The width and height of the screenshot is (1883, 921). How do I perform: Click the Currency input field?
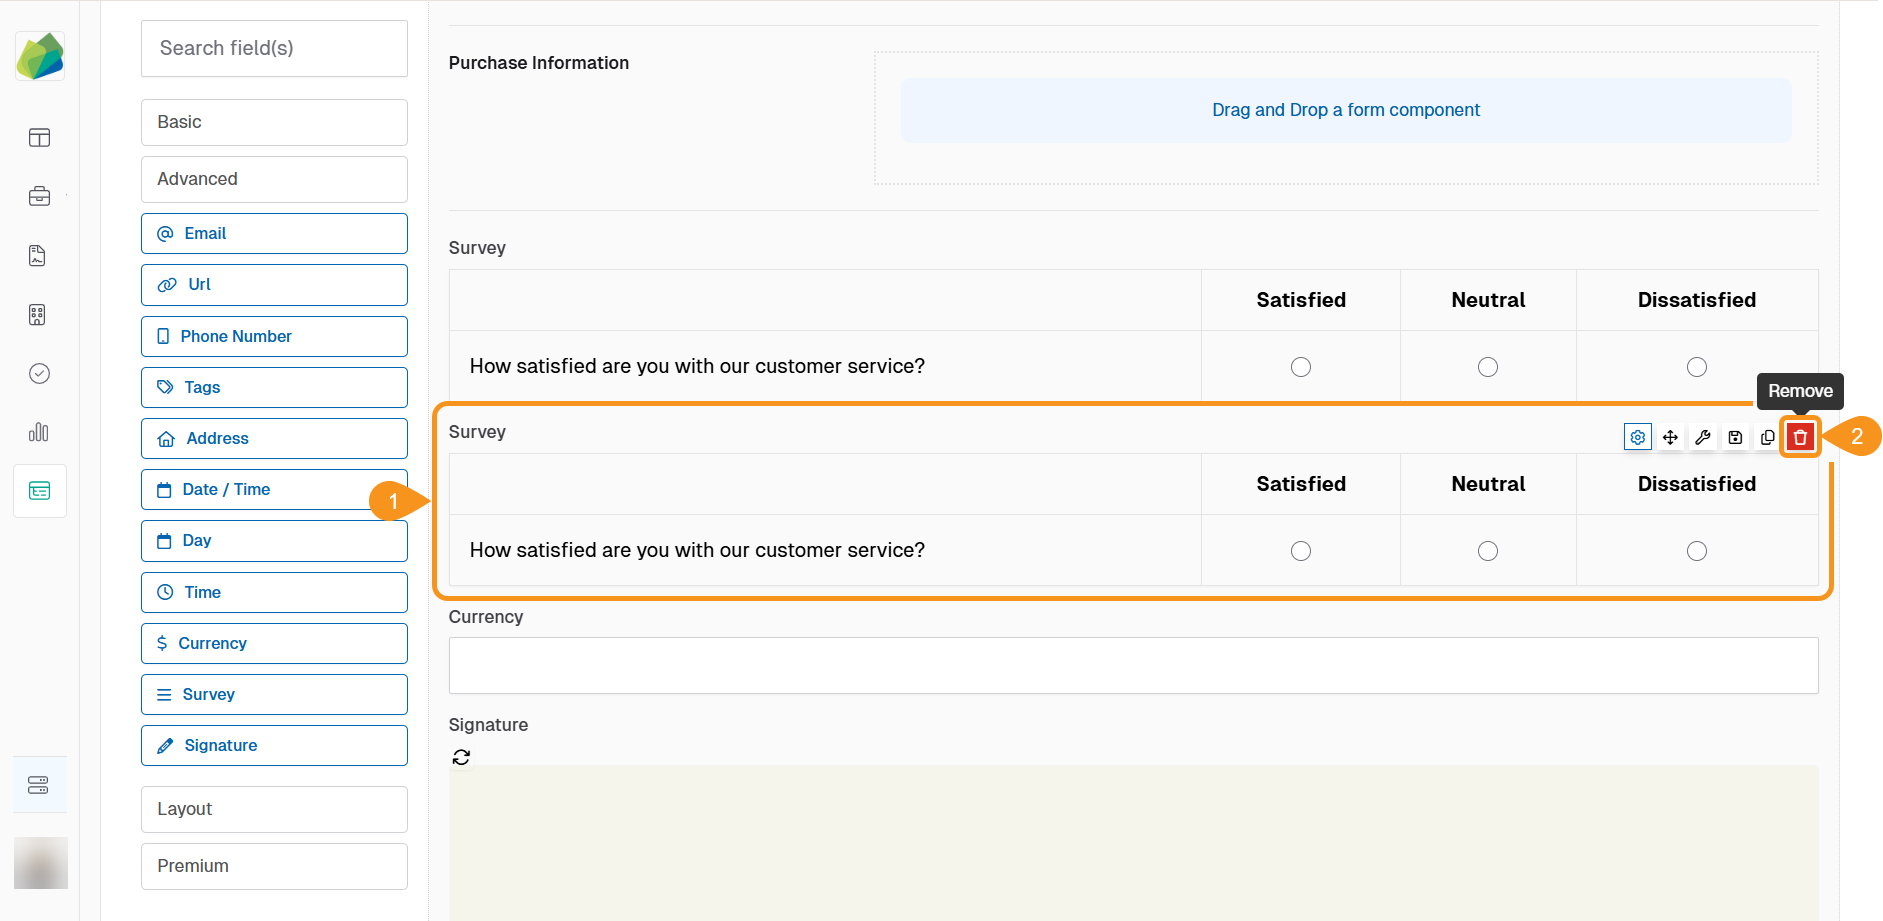(x=1133, y=666)
